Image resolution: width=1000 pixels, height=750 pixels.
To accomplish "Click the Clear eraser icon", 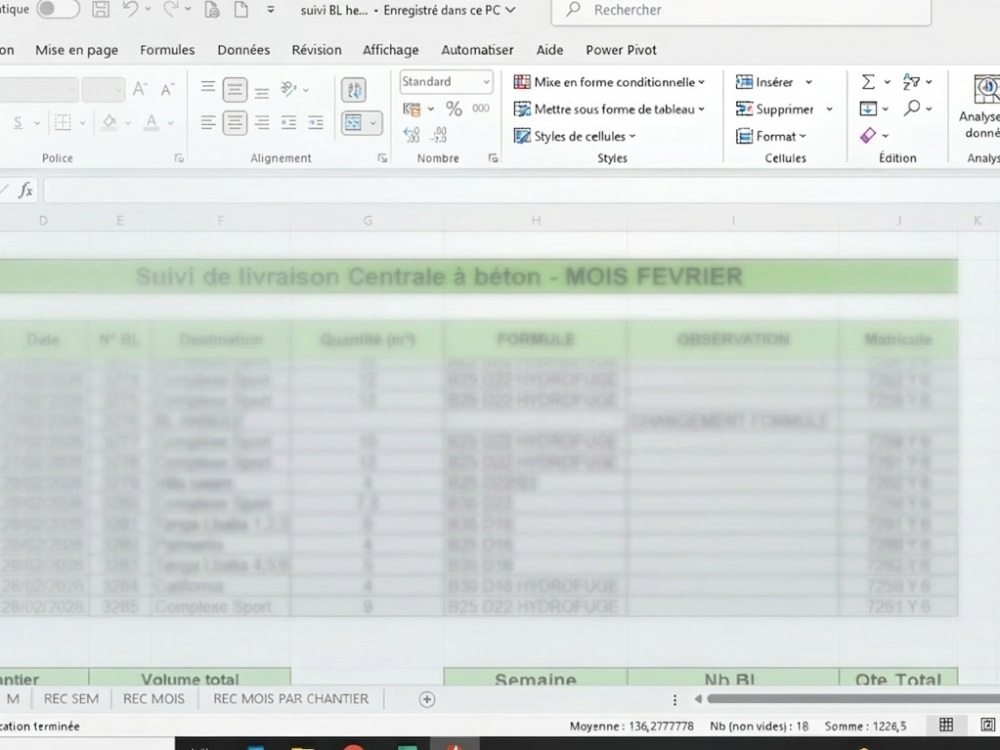I will [868, 135].
